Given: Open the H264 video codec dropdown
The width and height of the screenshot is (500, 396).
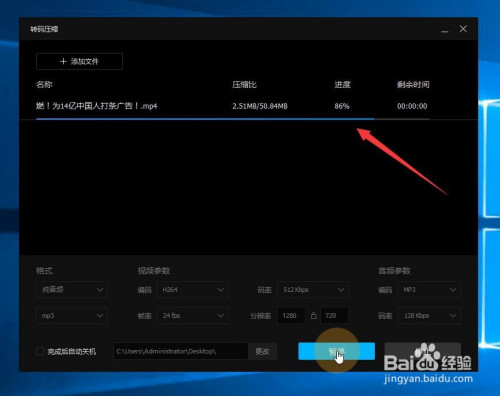Looking at the screenshot, I should (x=193, y=290).
